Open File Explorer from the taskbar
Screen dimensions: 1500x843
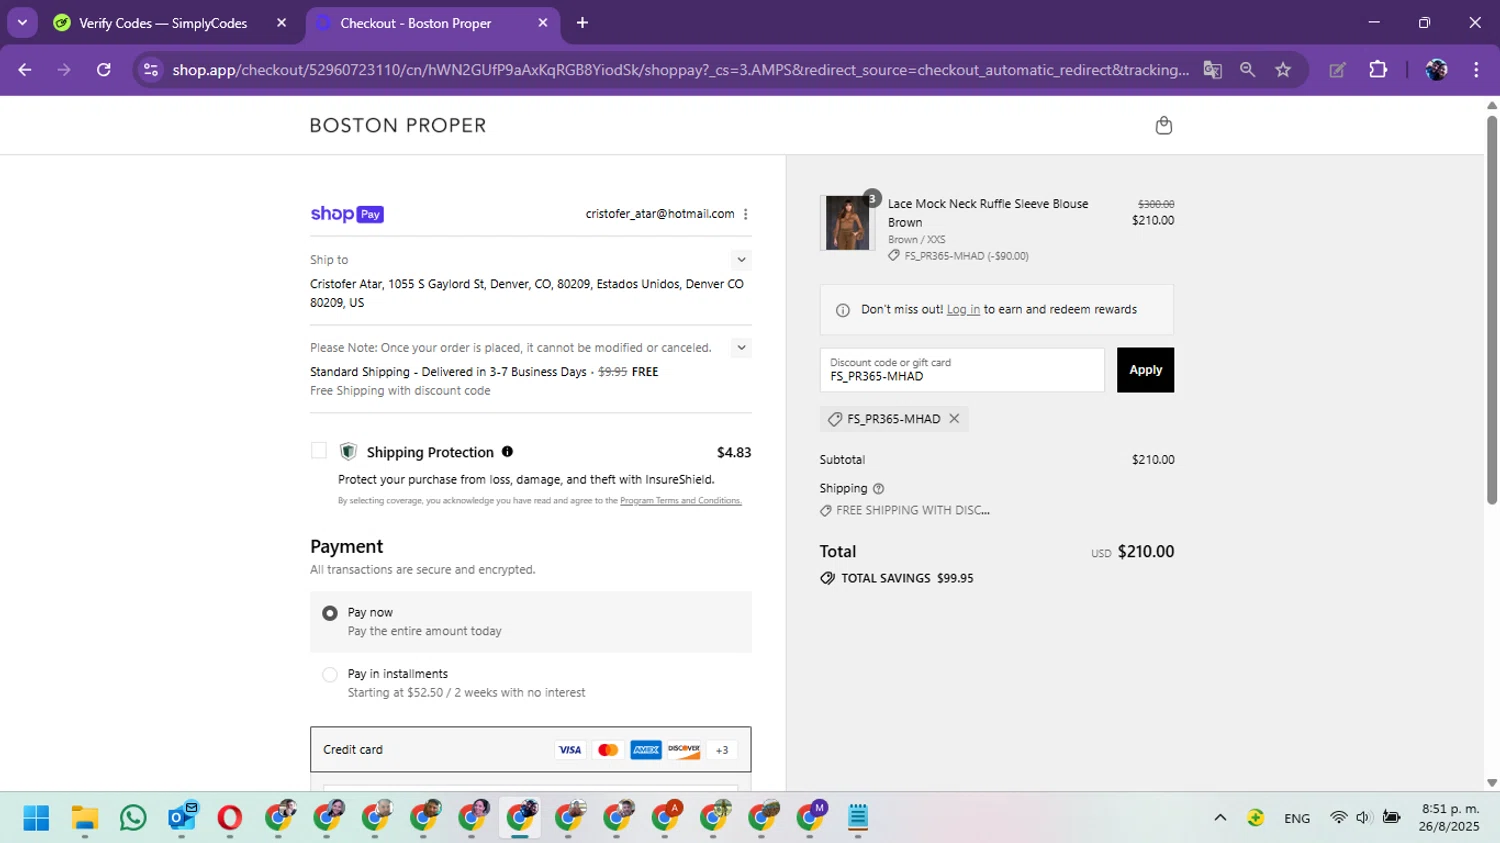(x=85, y=818)
